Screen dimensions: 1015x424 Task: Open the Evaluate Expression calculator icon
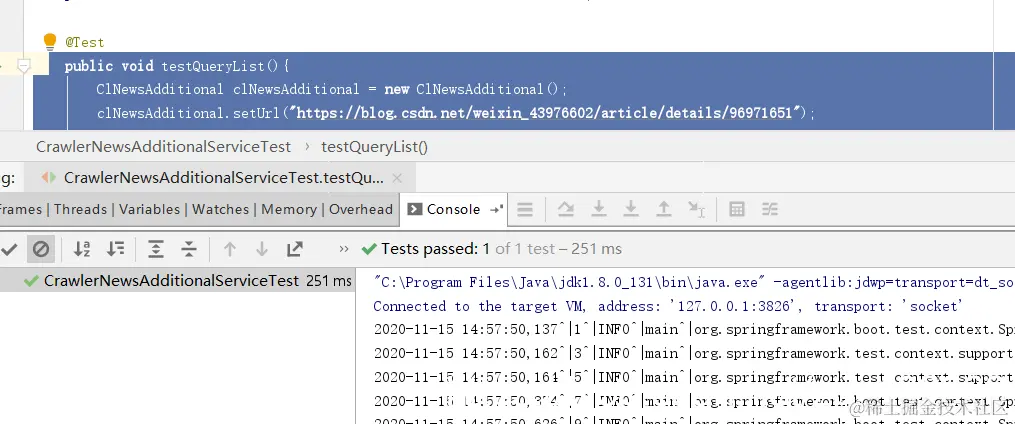737,209
